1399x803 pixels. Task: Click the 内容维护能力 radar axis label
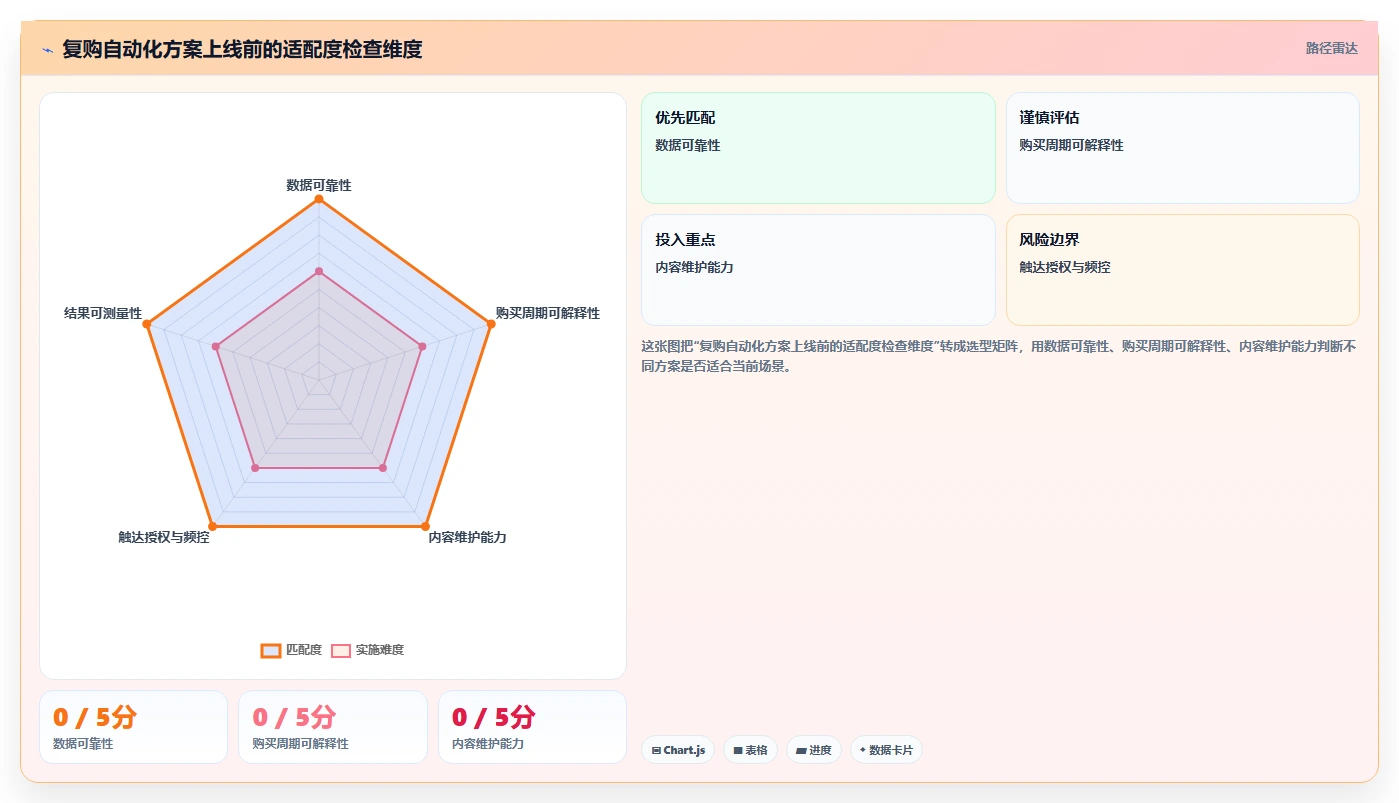pyautogui.click(x=467, y=537)
